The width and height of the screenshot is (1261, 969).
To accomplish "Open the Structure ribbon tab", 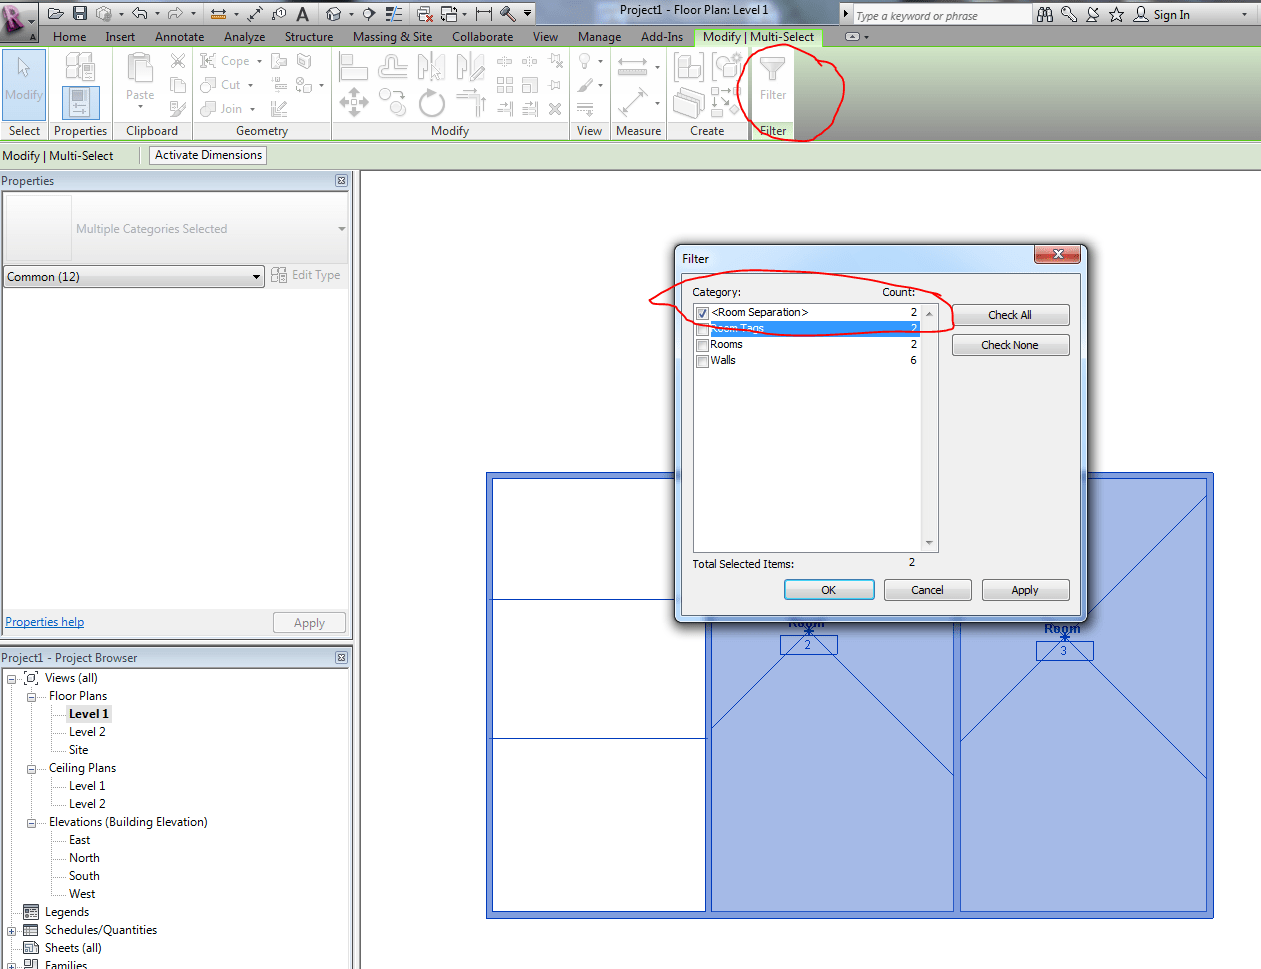I will point(309,37).
